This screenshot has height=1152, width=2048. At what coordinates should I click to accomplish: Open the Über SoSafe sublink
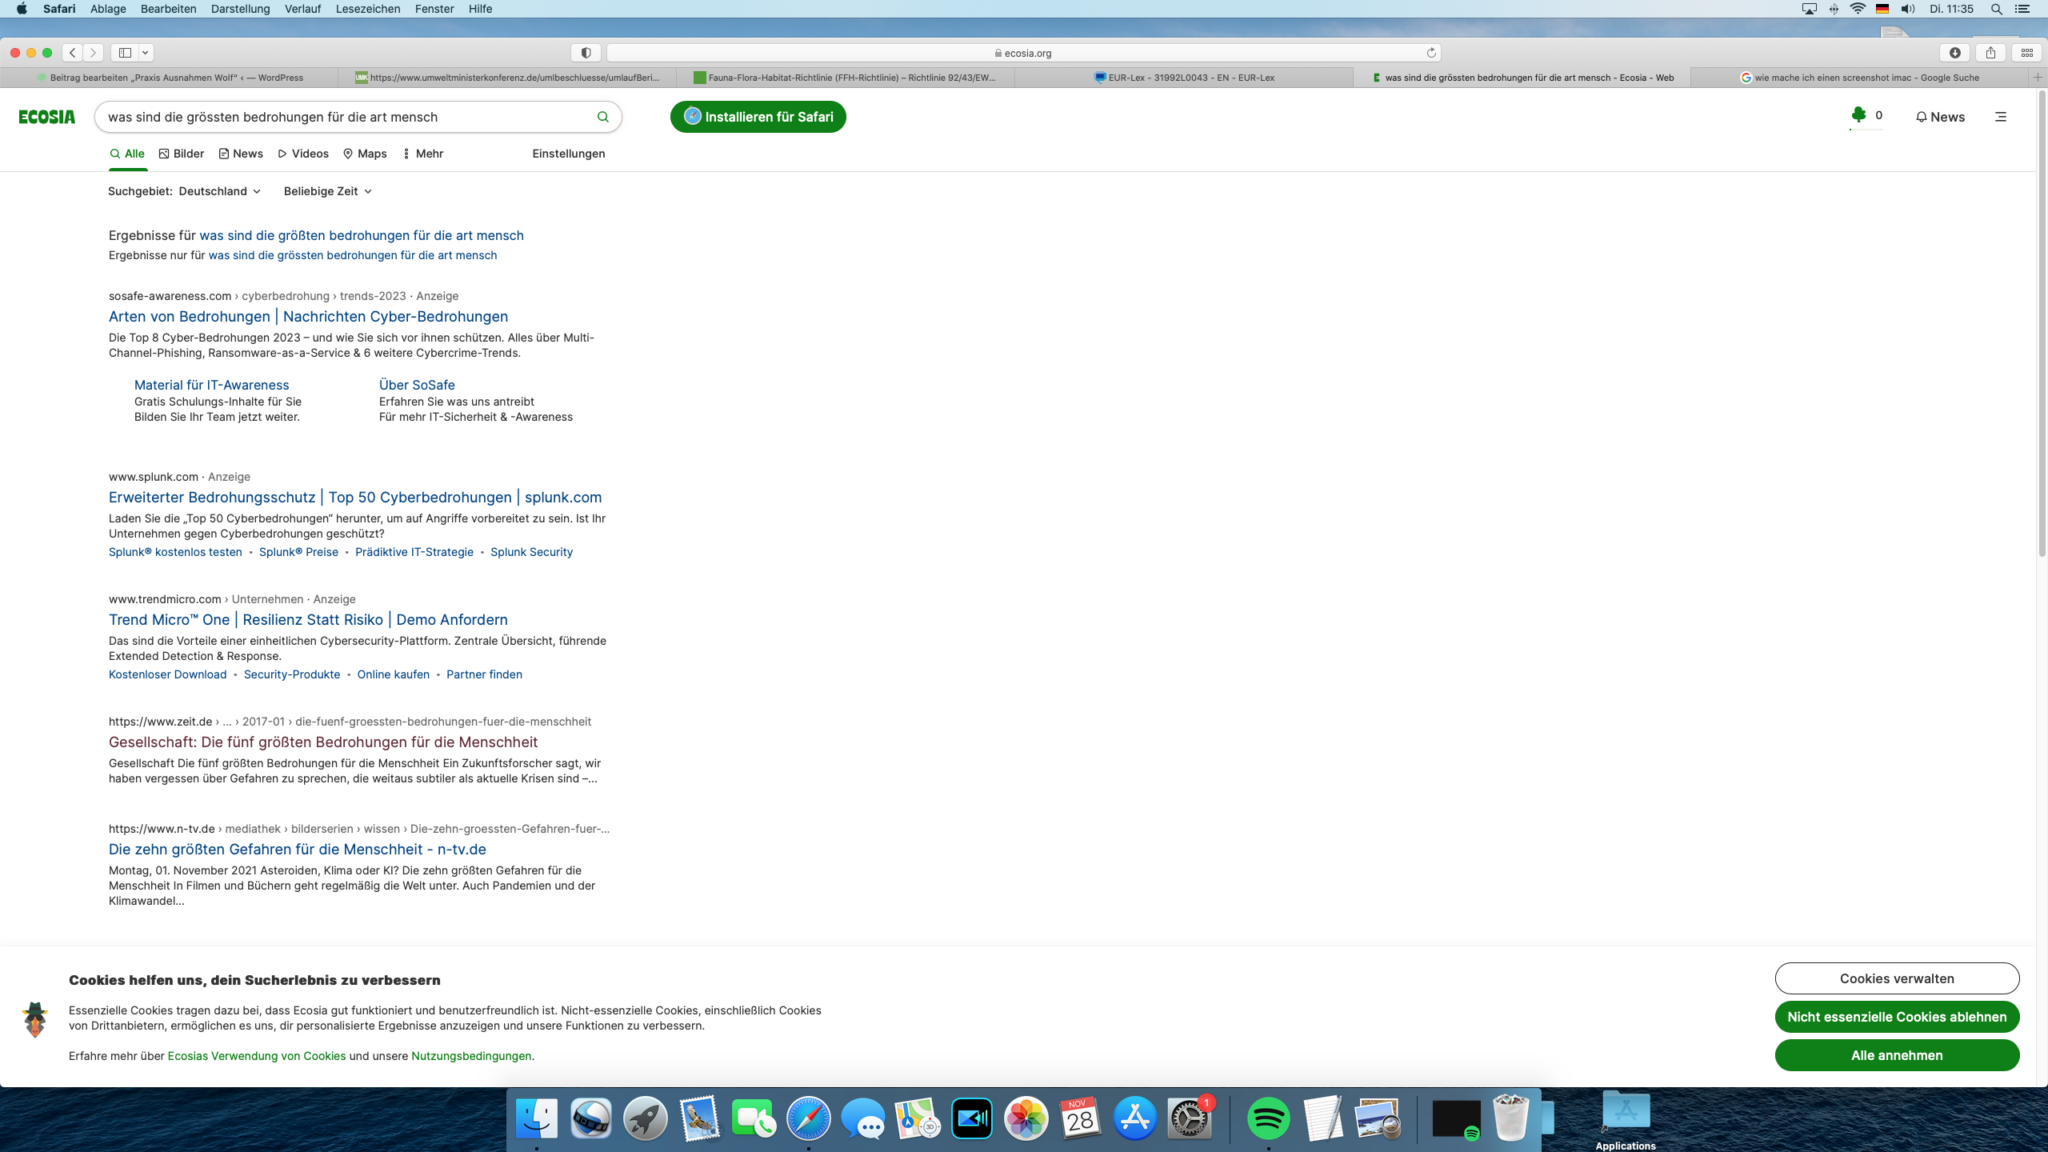point(417,385)
